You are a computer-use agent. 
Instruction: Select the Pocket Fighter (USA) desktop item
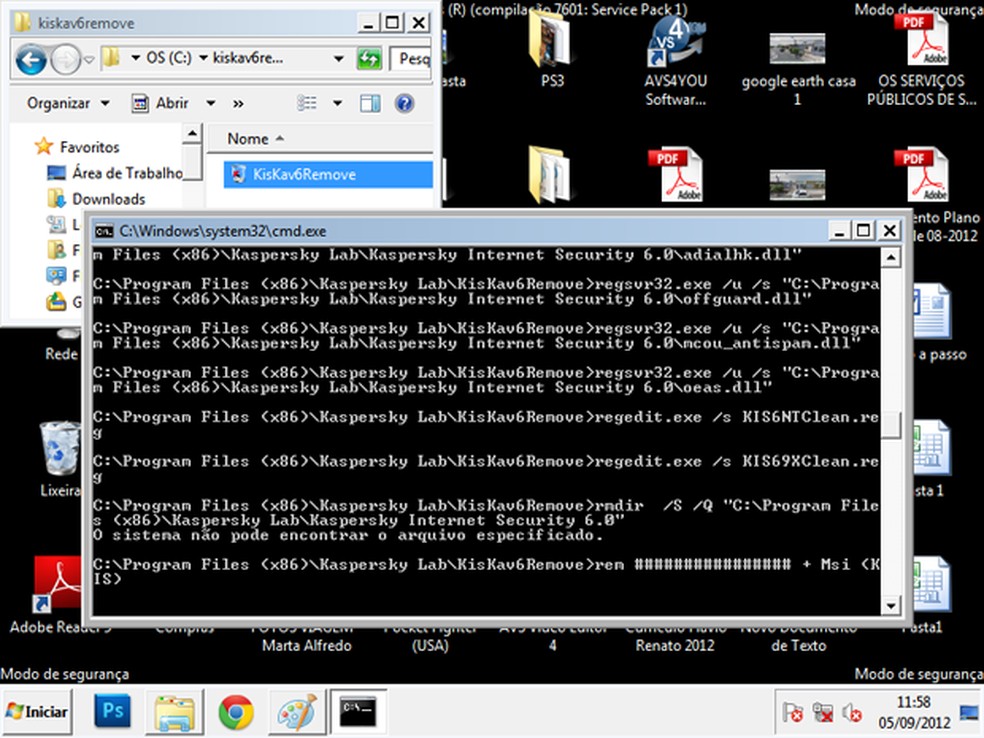(x=430, y=638)
